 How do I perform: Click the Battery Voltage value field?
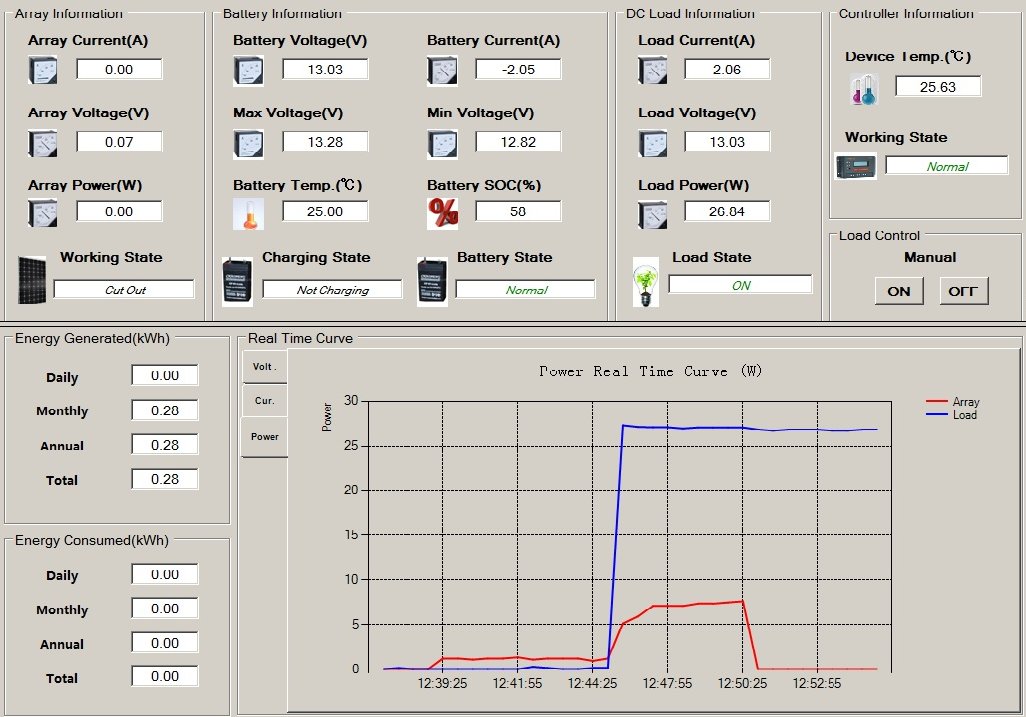[x=325, y=69]
